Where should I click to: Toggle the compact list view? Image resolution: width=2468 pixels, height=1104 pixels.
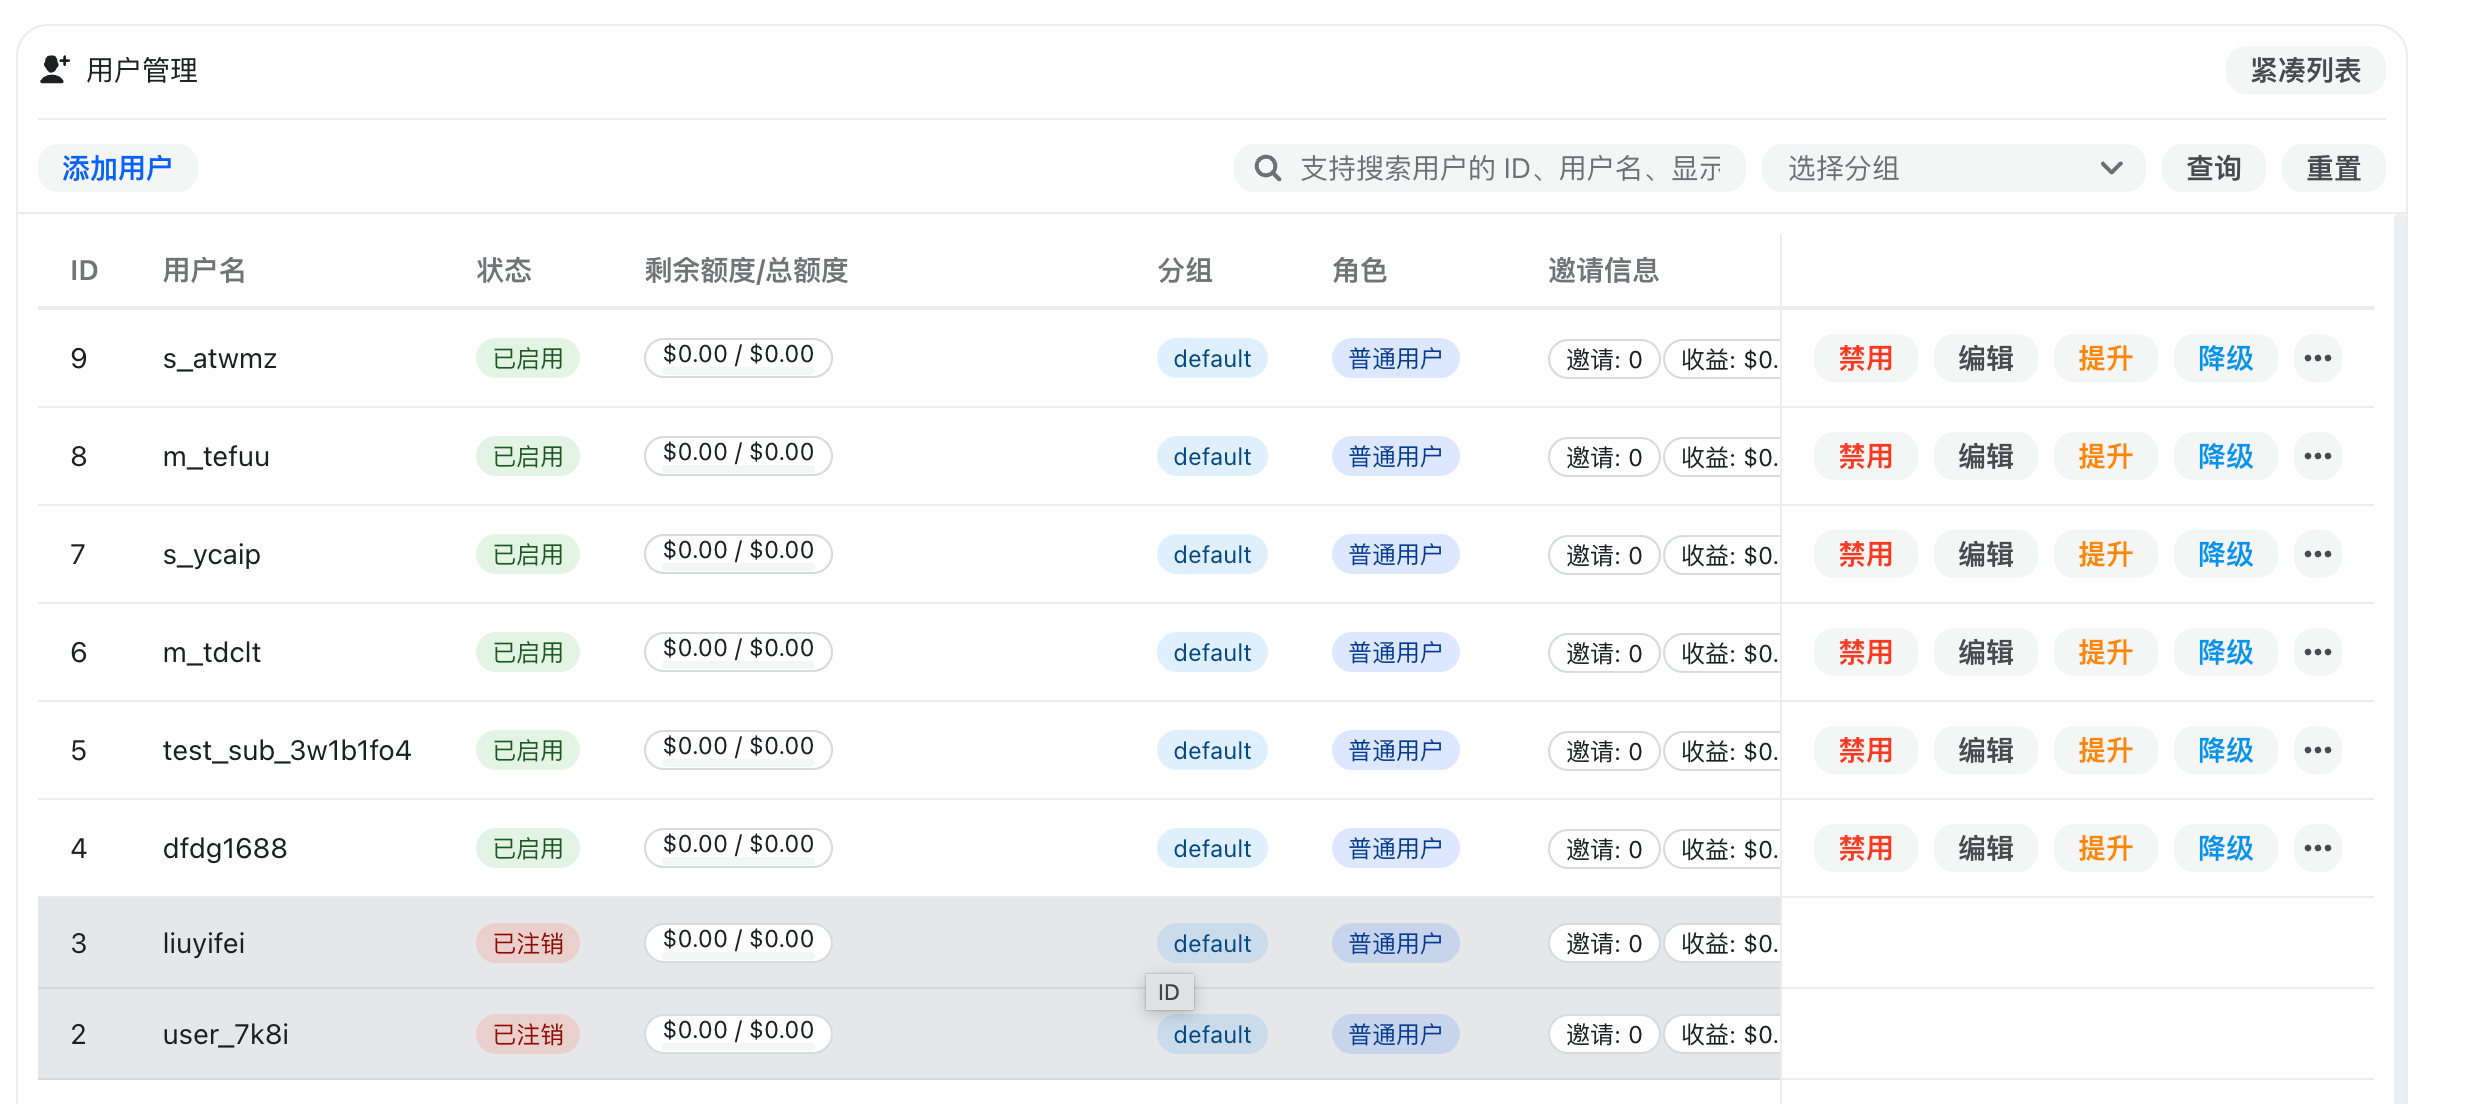(x=2304, y=70)
